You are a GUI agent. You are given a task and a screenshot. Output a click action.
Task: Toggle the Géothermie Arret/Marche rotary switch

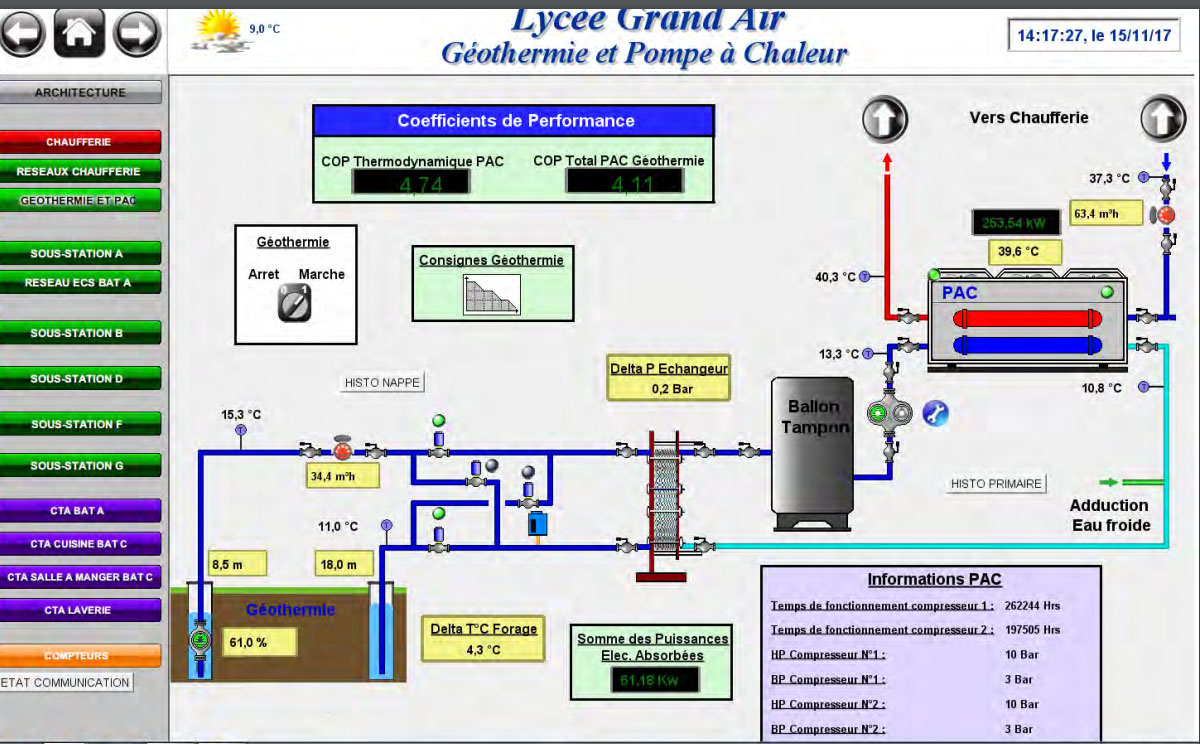[x=294, y=302]
